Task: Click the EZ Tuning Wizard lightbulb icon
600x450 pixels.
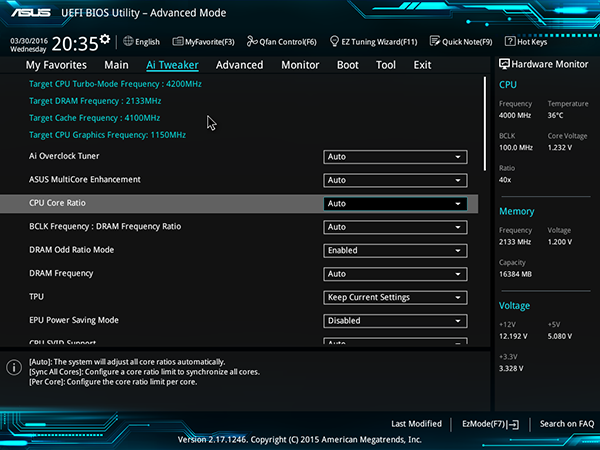Action: [334, 41]
